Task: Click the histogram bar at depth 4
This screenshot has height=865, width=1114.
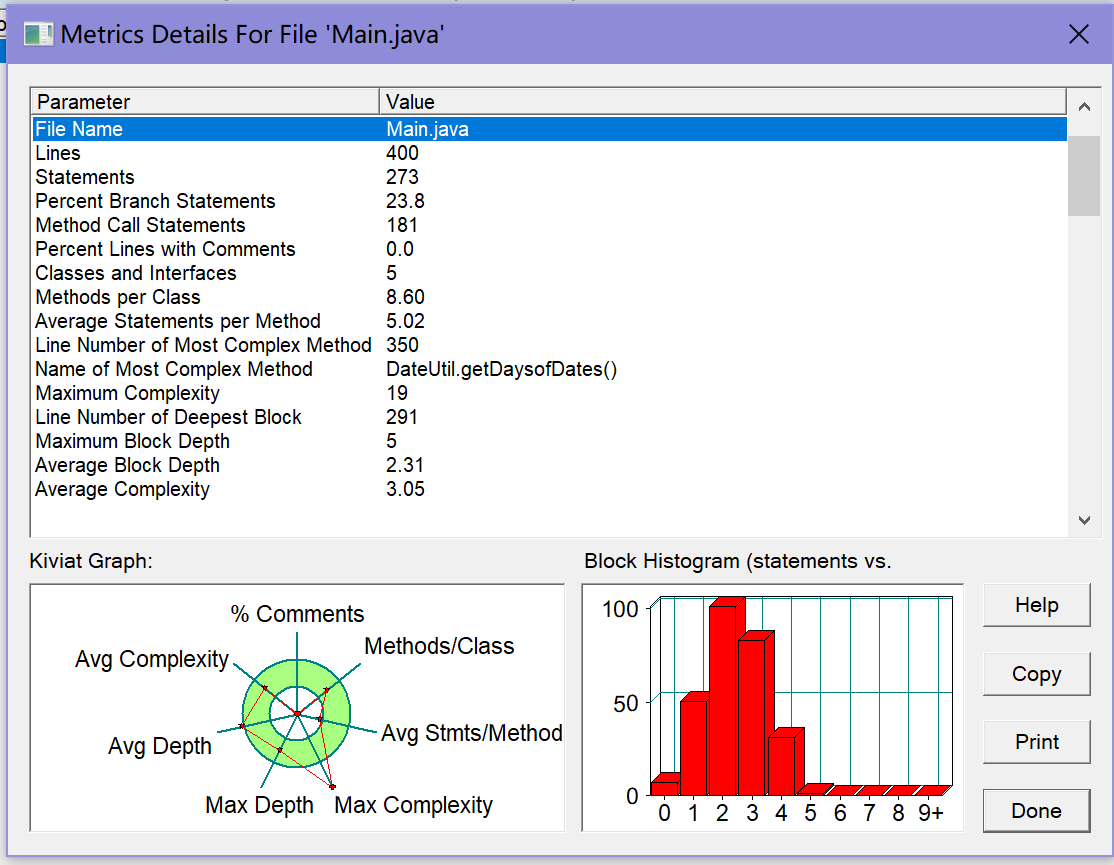Action: (x=782, y=764)
